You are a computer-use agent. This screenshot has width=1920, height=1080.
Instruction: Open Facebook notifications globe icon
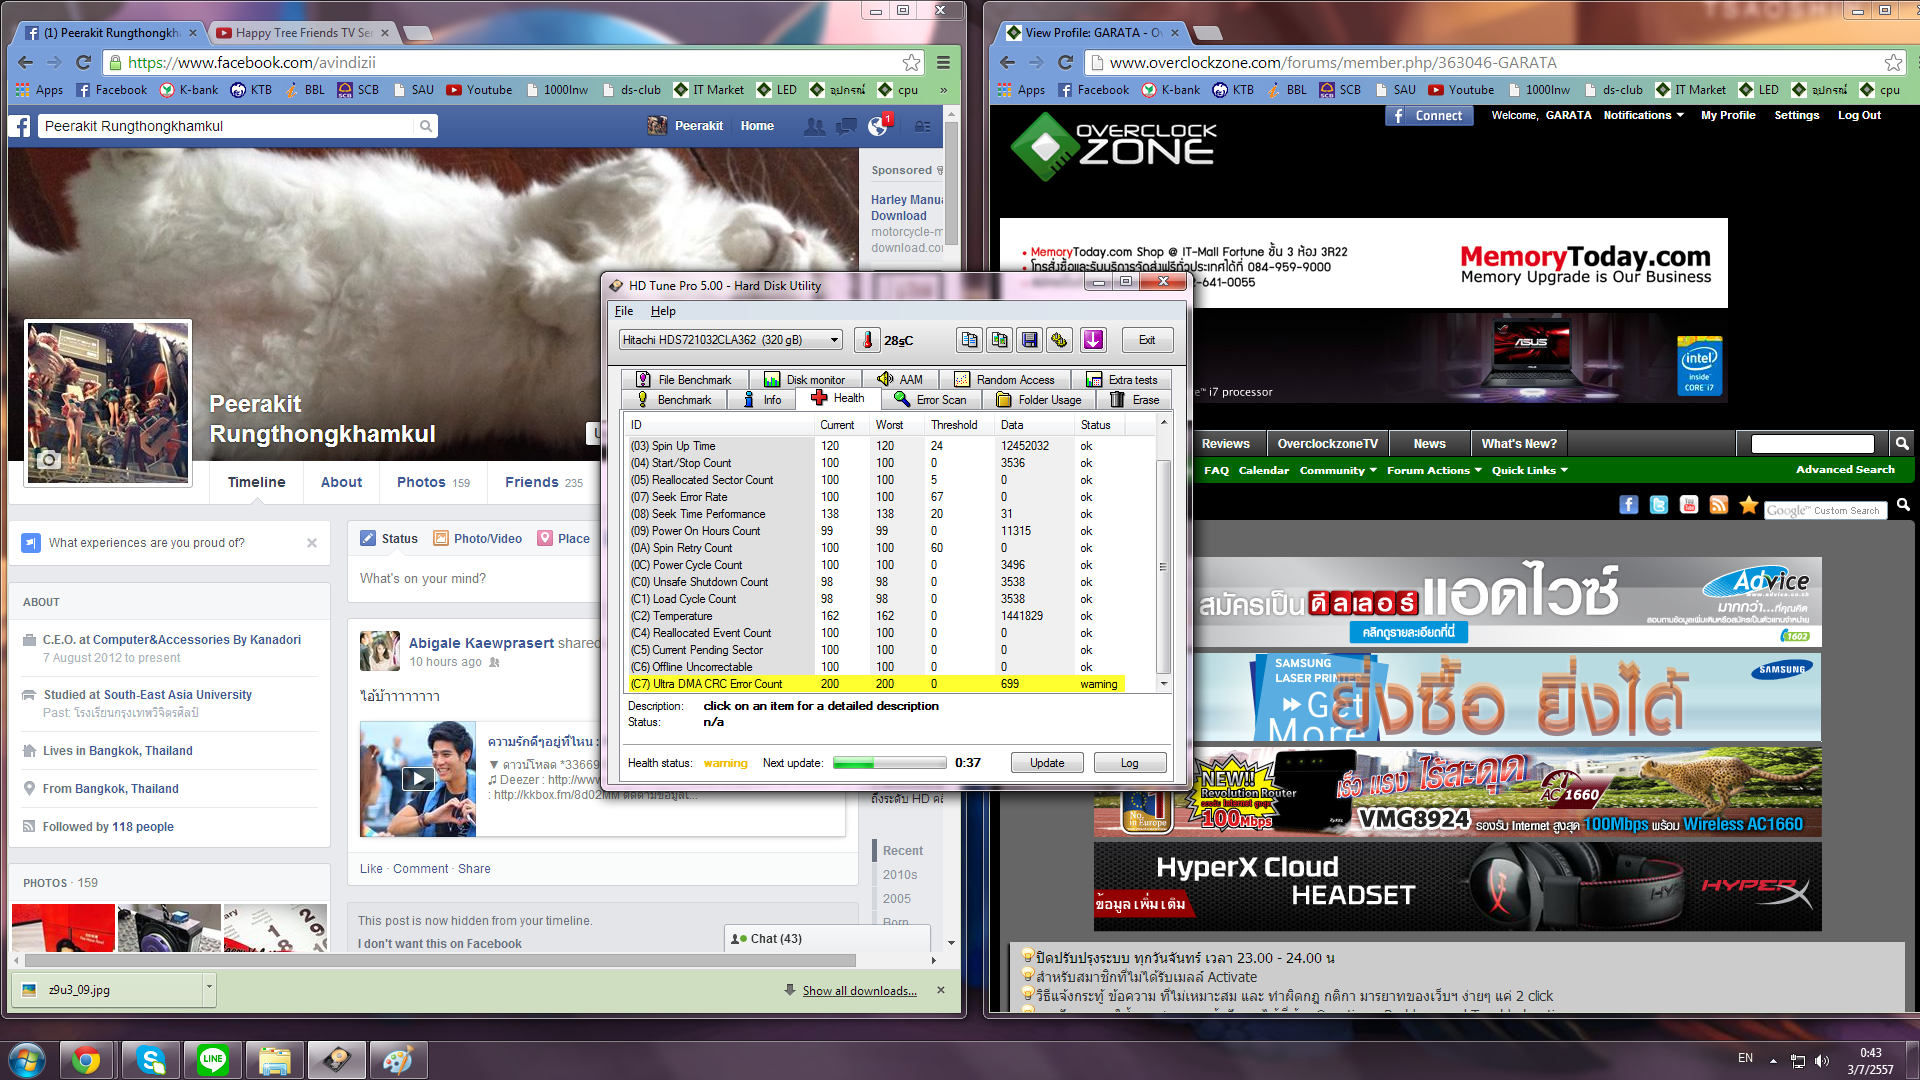[x=878, y=126]
